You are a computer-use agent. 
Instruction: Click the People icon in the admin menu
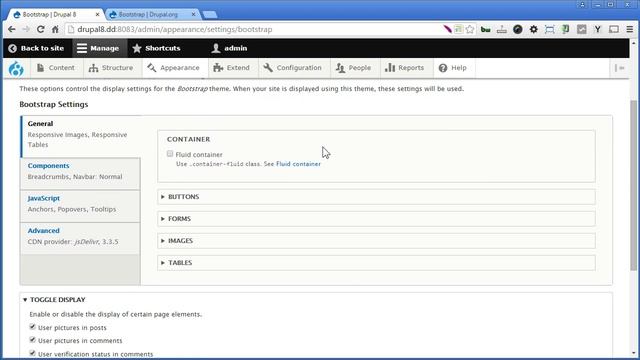coord(340,68)
